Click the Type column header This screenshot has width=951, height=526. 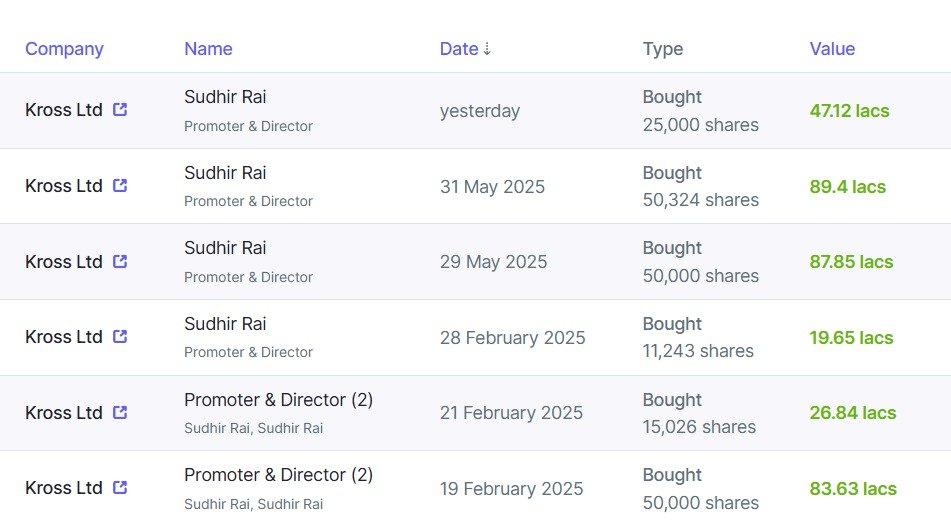click(x=663, y=49)
